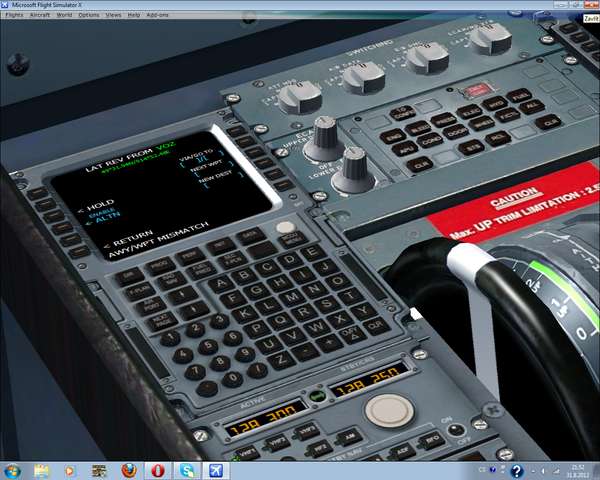Select HF2 on the radio panel
The image size is (600, 480).
click(x=319, y=448)
